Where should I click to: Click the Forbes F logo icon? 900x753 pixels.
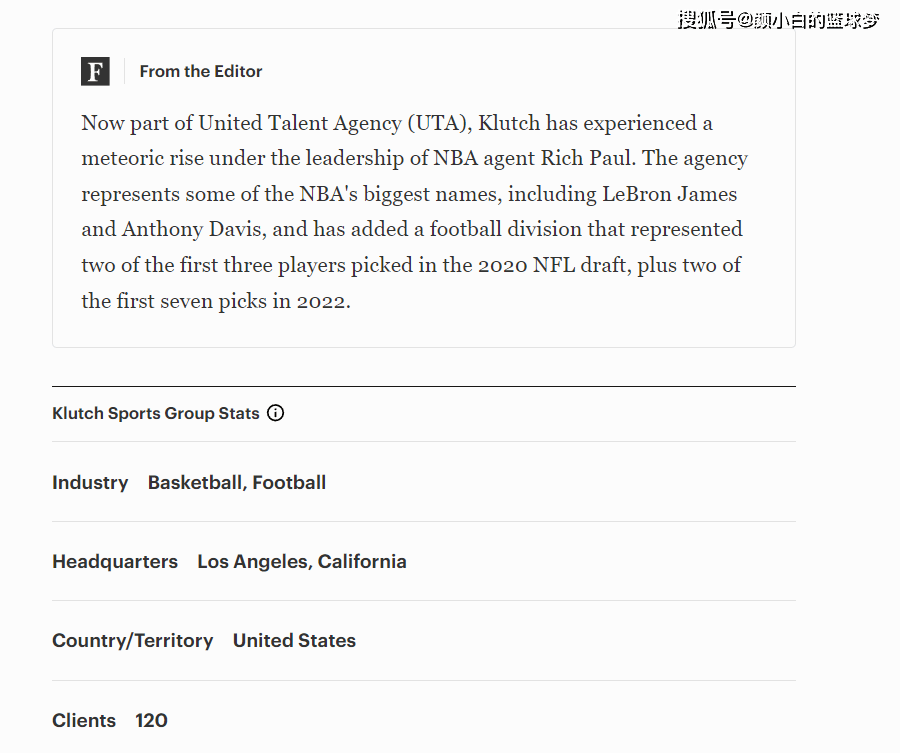tap(95, 72)
